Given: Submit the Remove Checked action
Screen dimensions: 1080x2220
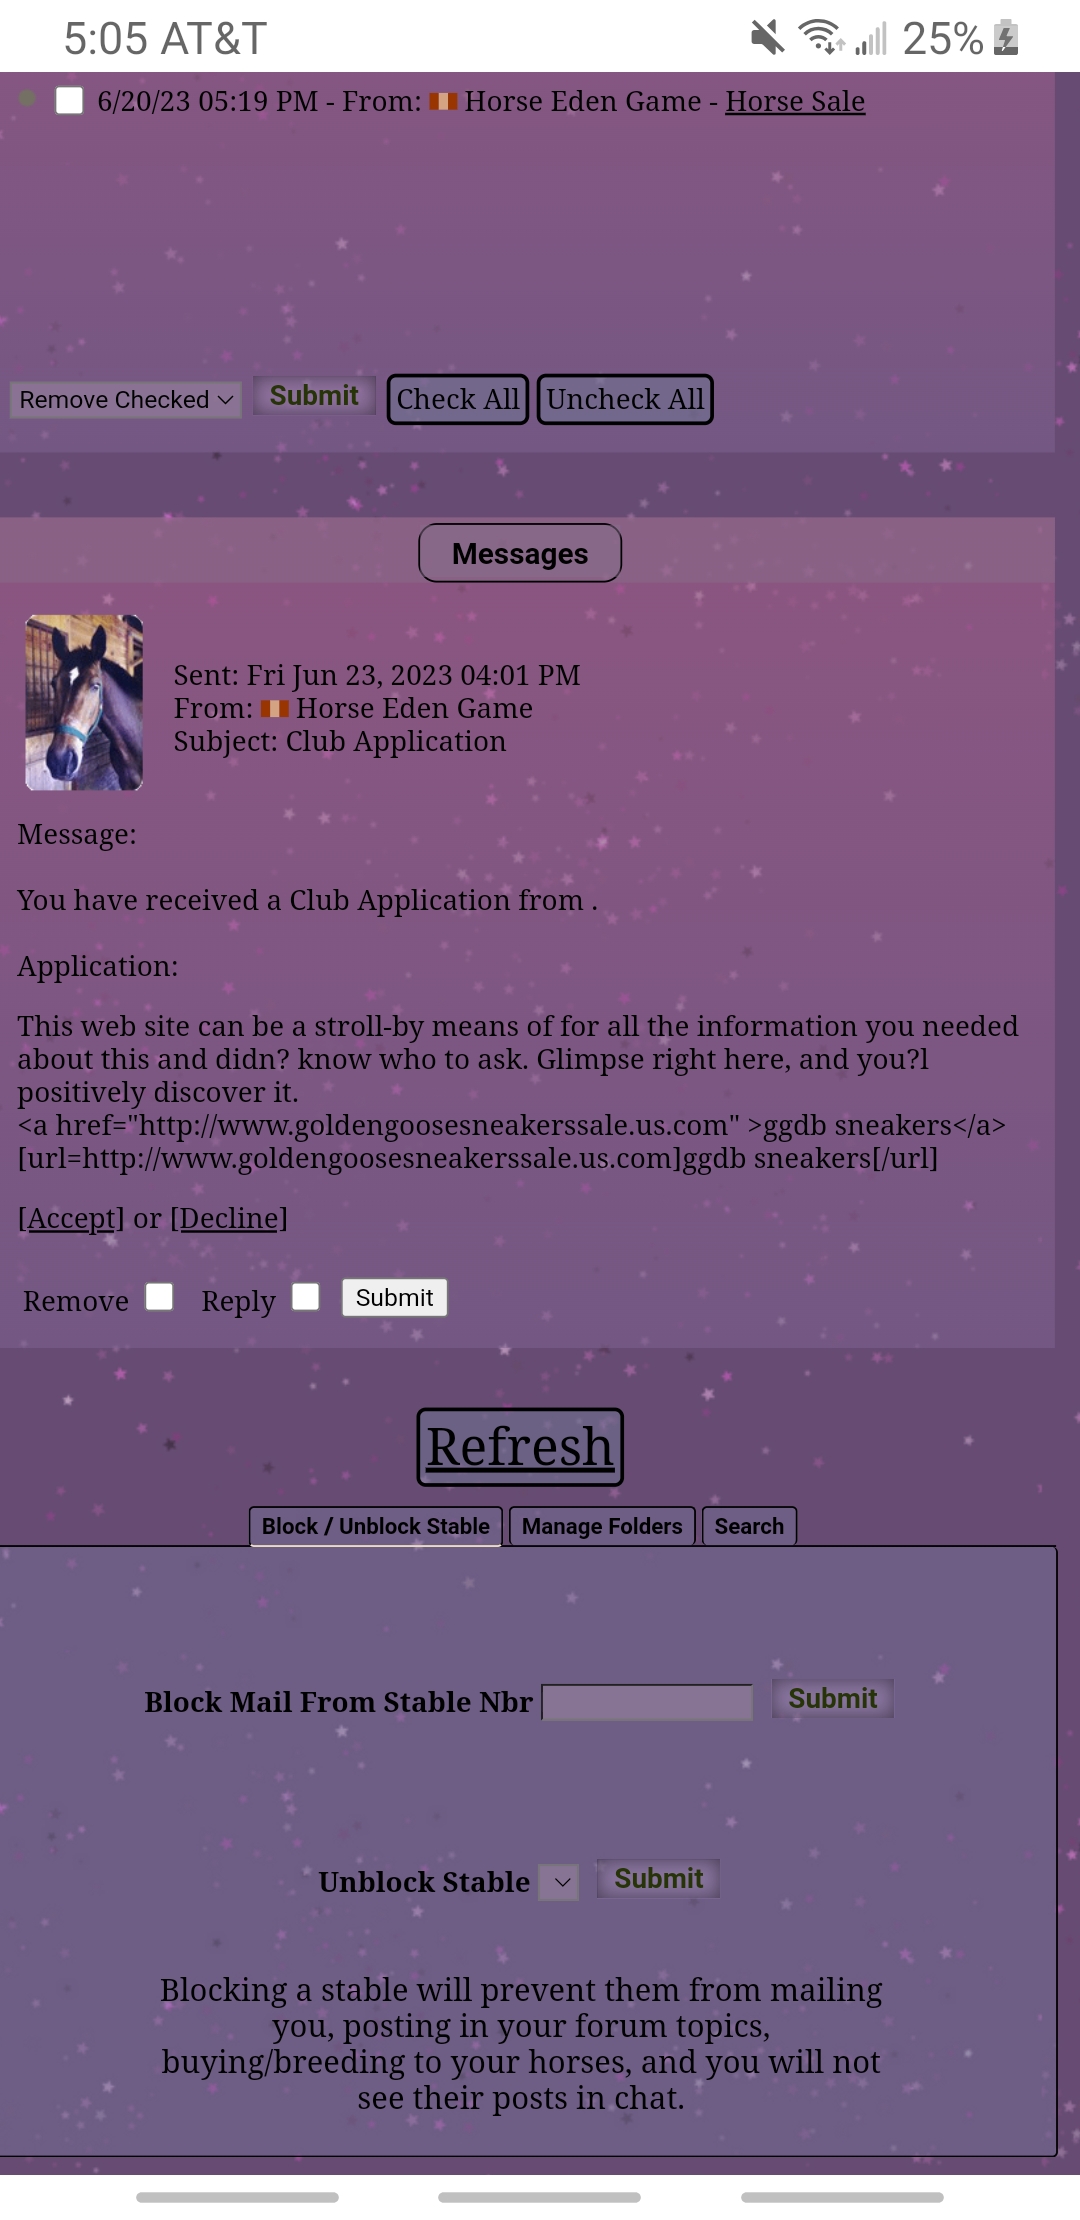Looking at the screenshot, I should pos(314,396).
